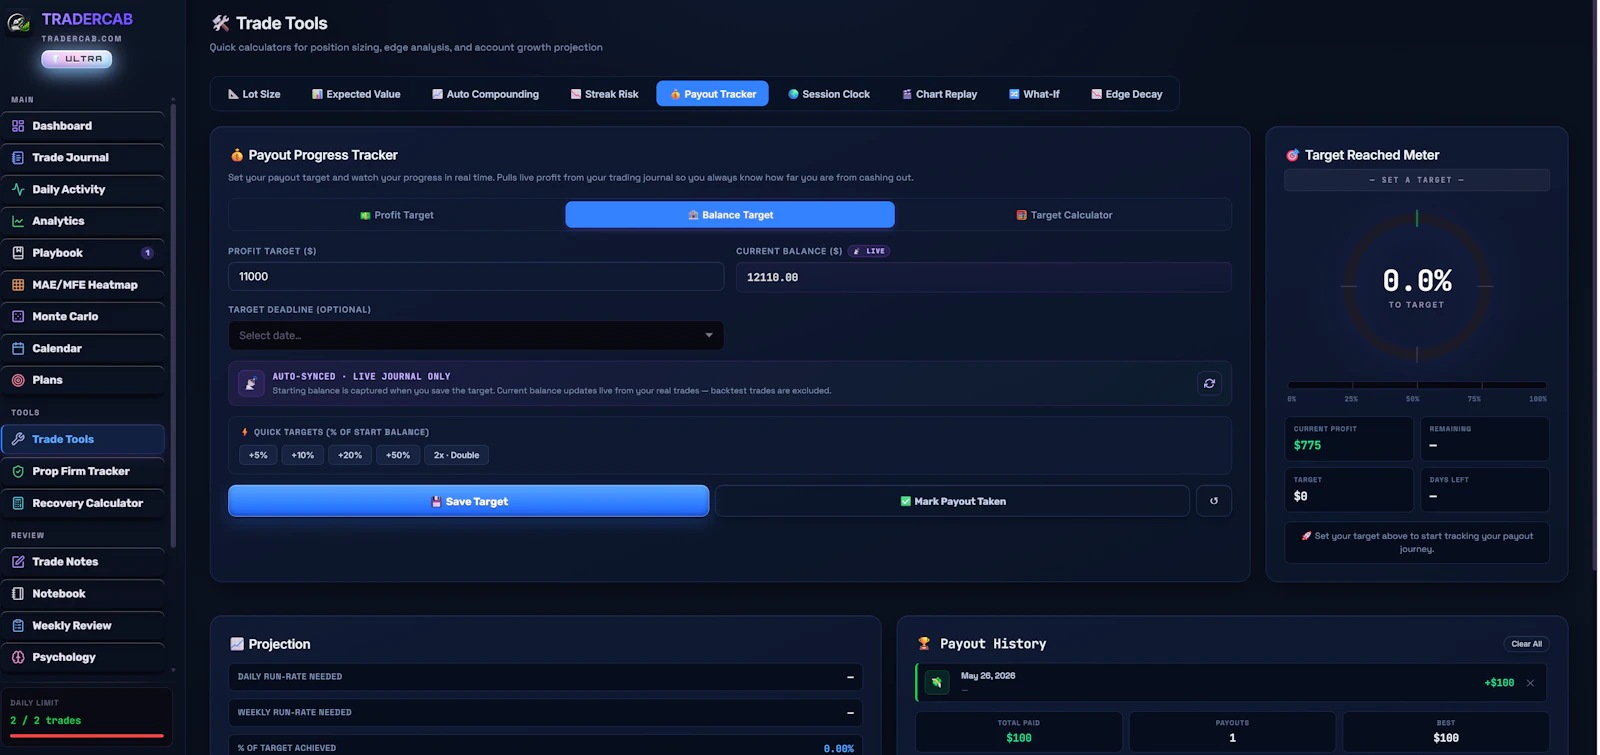Click the Save Target button
This screenshot has height=755, width=1600.
[x=469, y=501]
